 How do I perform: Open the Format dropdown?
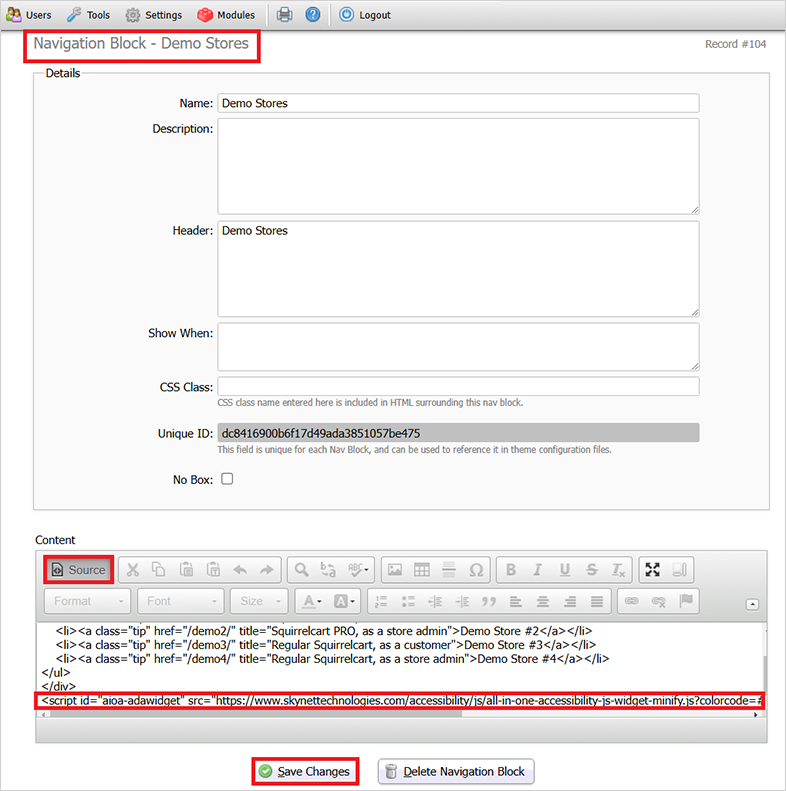tap(88, 601)
